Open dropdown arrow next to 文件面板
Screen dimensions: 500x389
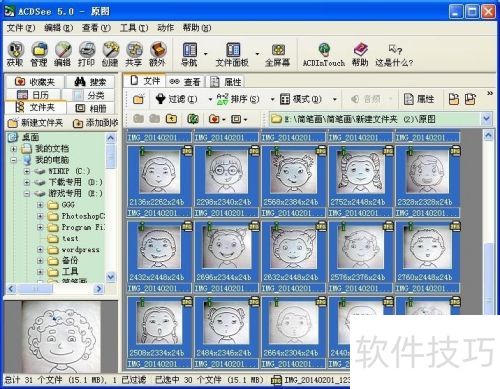coord(257,53)
